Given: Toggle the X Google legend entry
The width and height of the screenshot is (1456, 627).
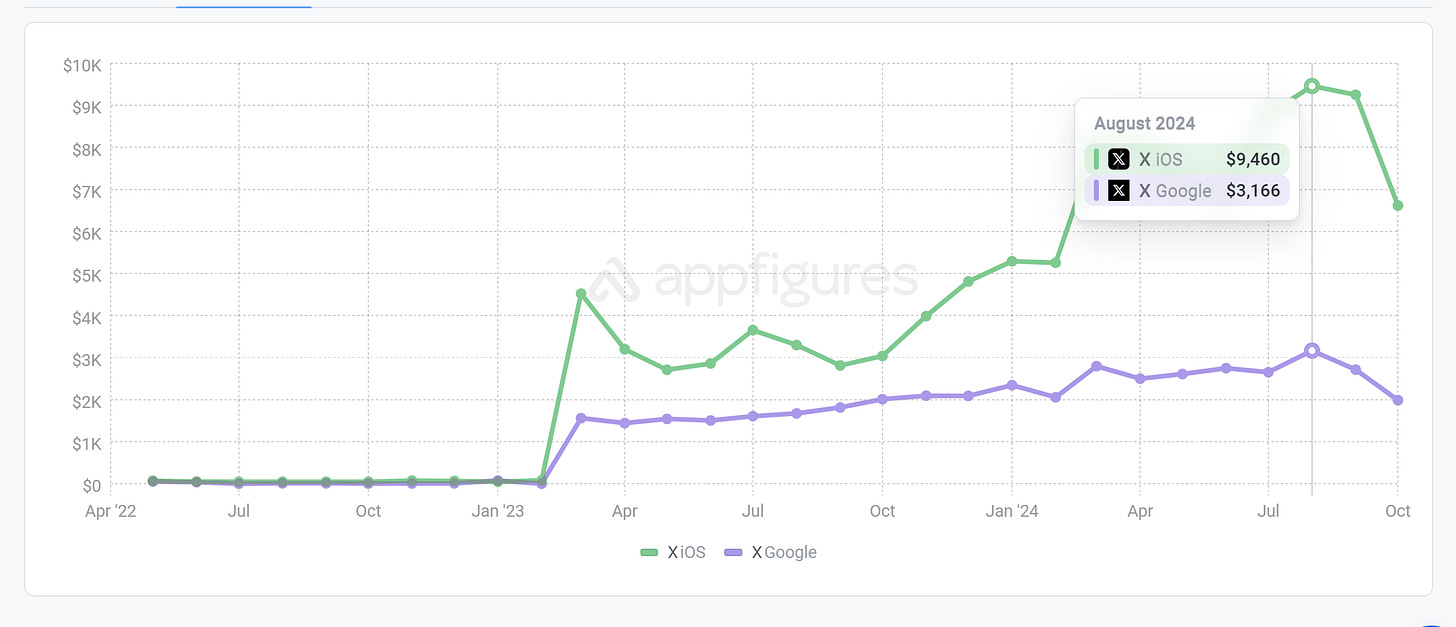Looking at the screenshot, I should [770, 552].
